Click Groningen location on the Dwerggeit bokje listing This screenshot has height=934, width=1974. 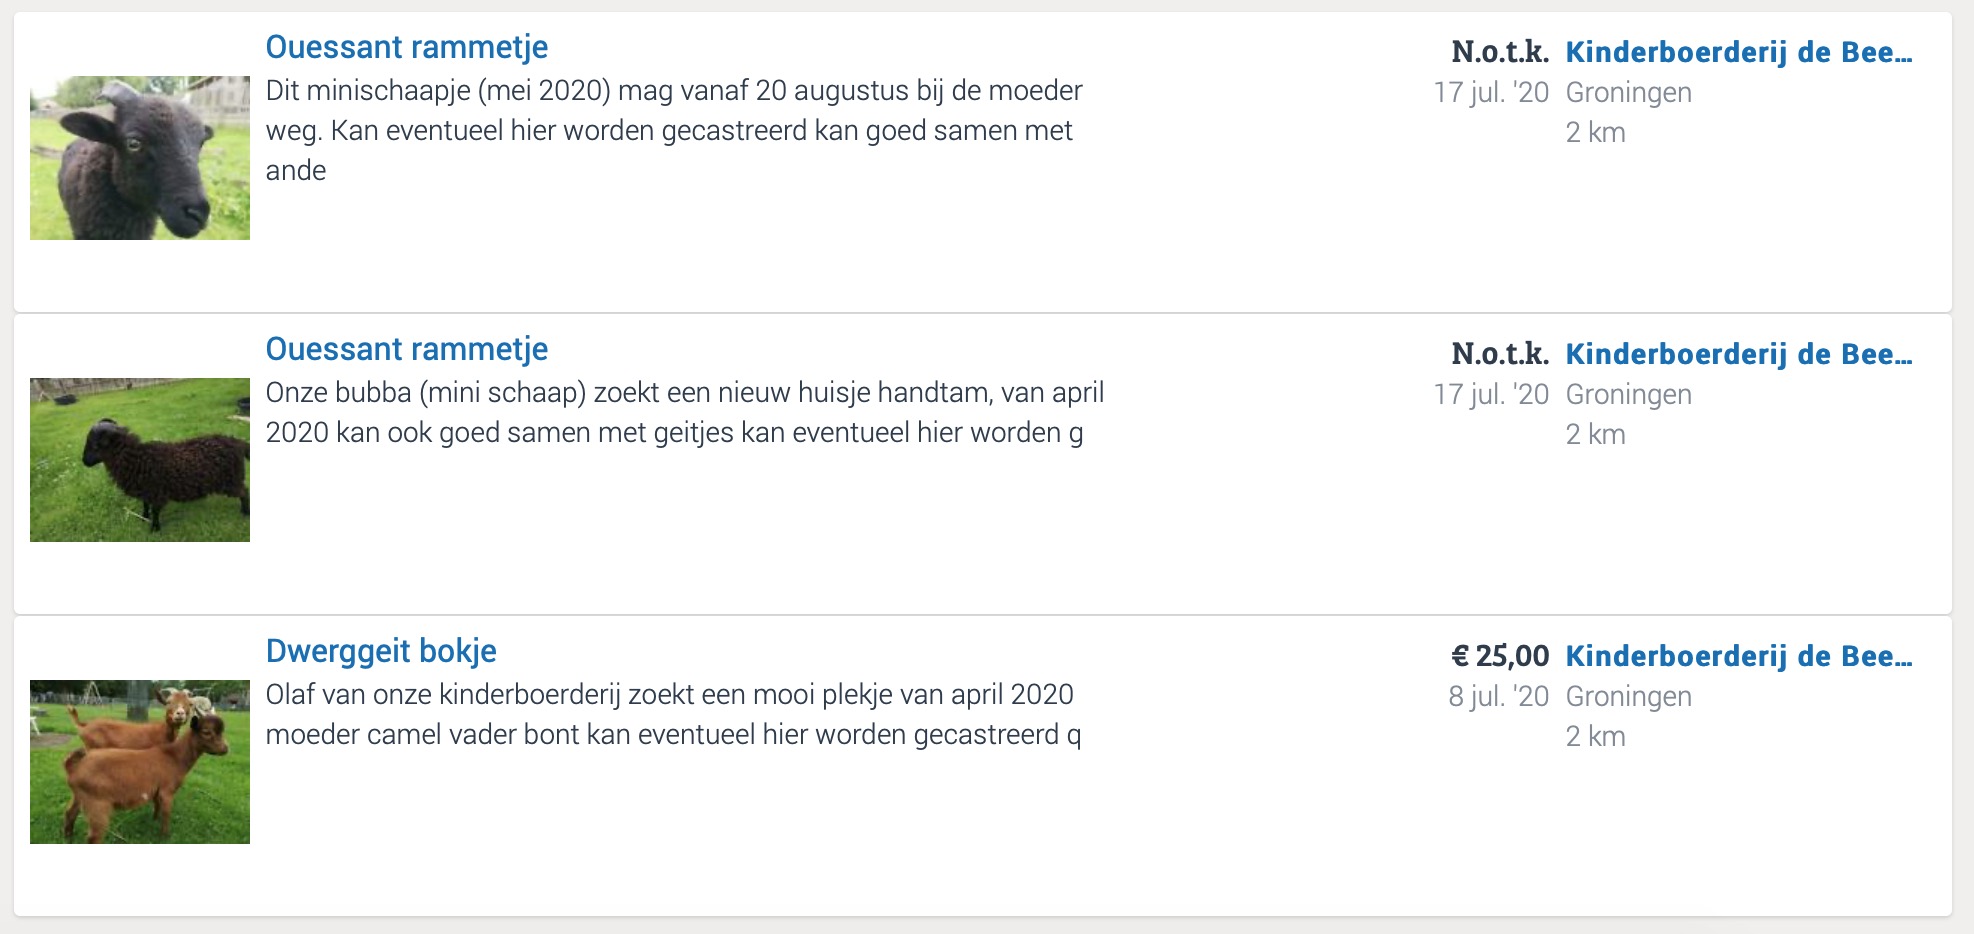tap(1628, 696)
